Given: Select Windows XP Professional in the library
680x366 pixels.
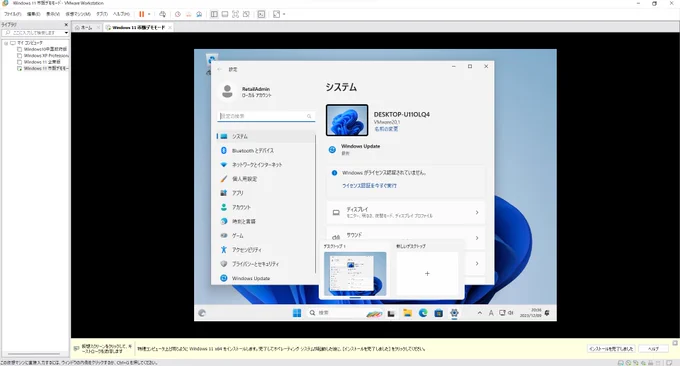Looking at the screenshot, I should 43,56.
